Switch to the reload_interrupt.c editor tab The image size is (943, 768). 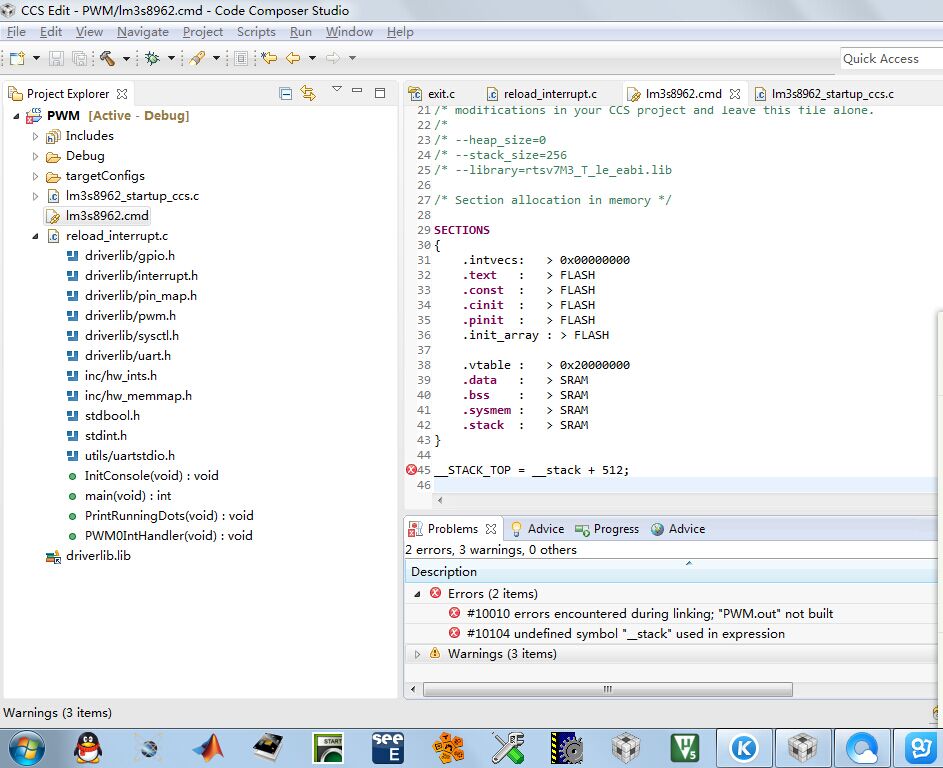pyautogui.click(x=549, y=94)
